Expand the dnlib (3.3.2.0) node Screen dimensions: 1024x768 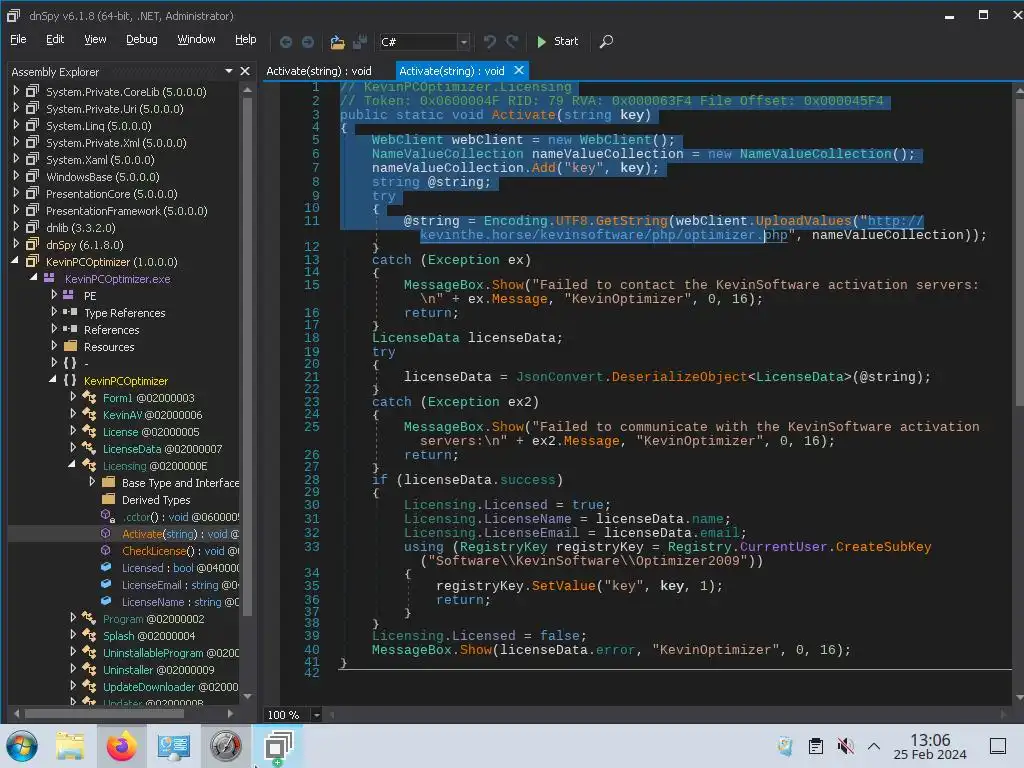tap(16, 227)
